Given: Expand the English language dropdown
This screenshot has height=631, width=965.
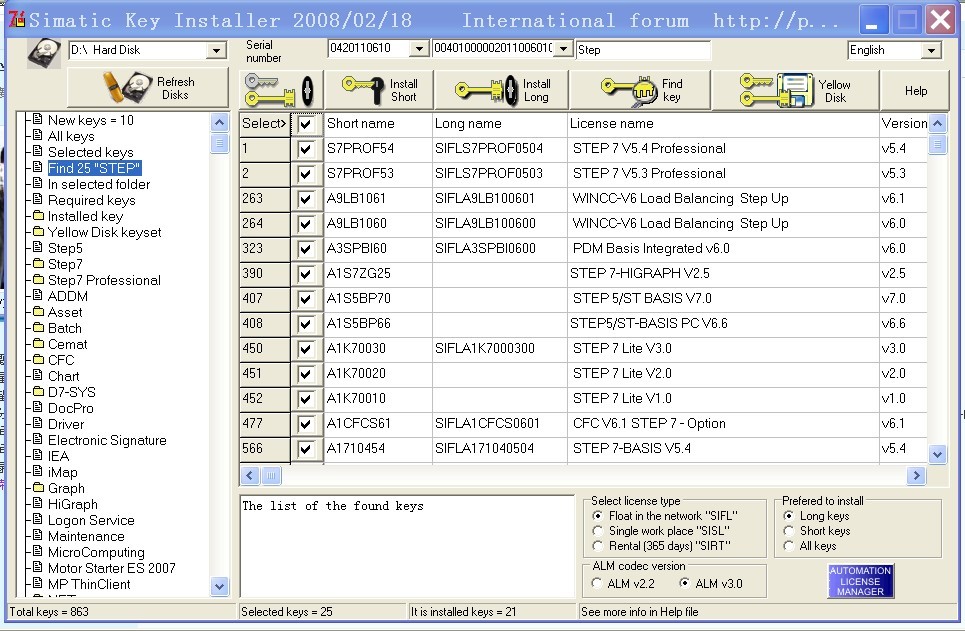Looking at the screenshot, I should [931, 50].
